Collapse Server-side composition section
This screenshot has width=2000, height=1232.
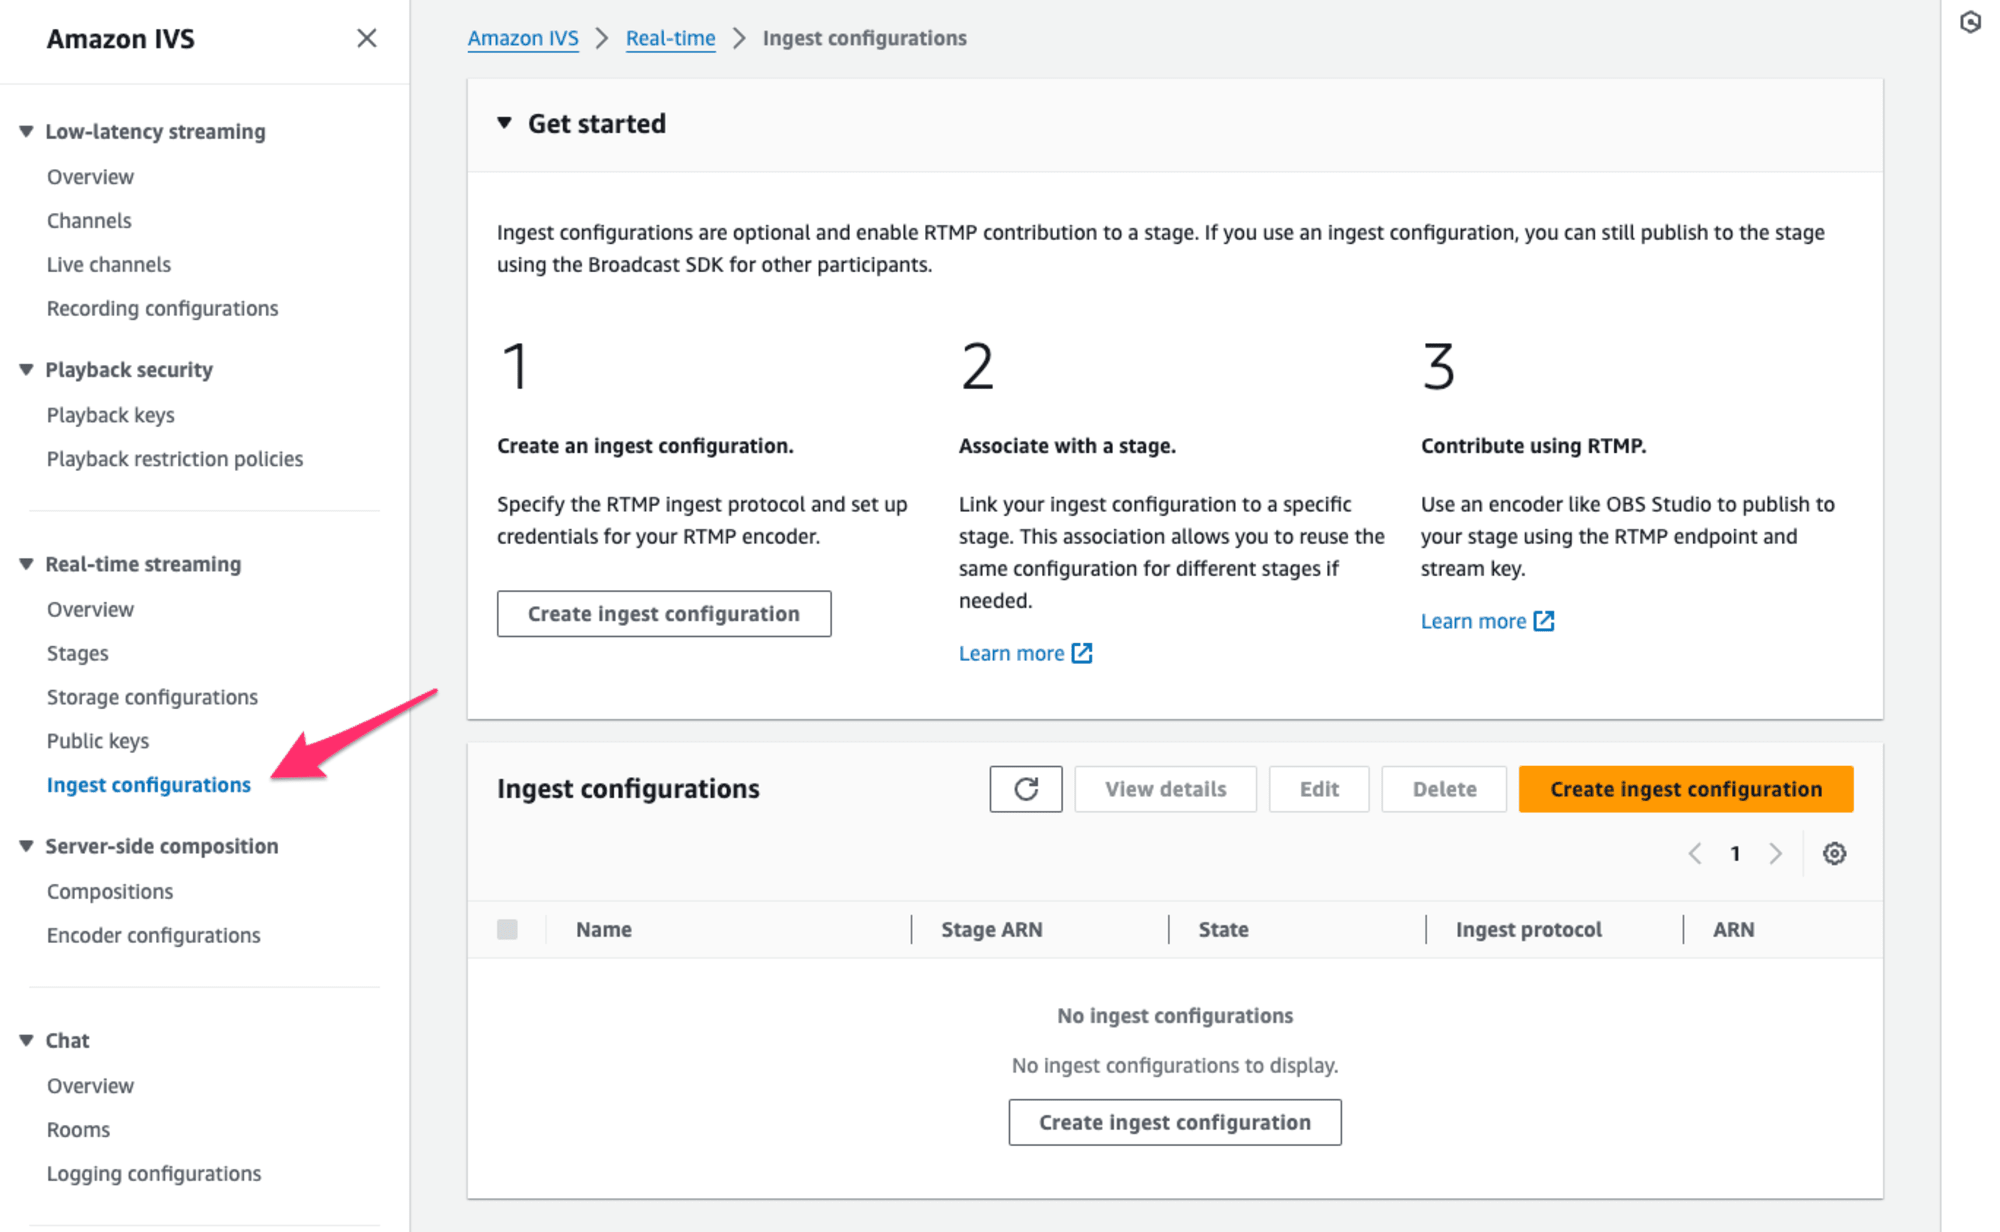coord(27,846)
